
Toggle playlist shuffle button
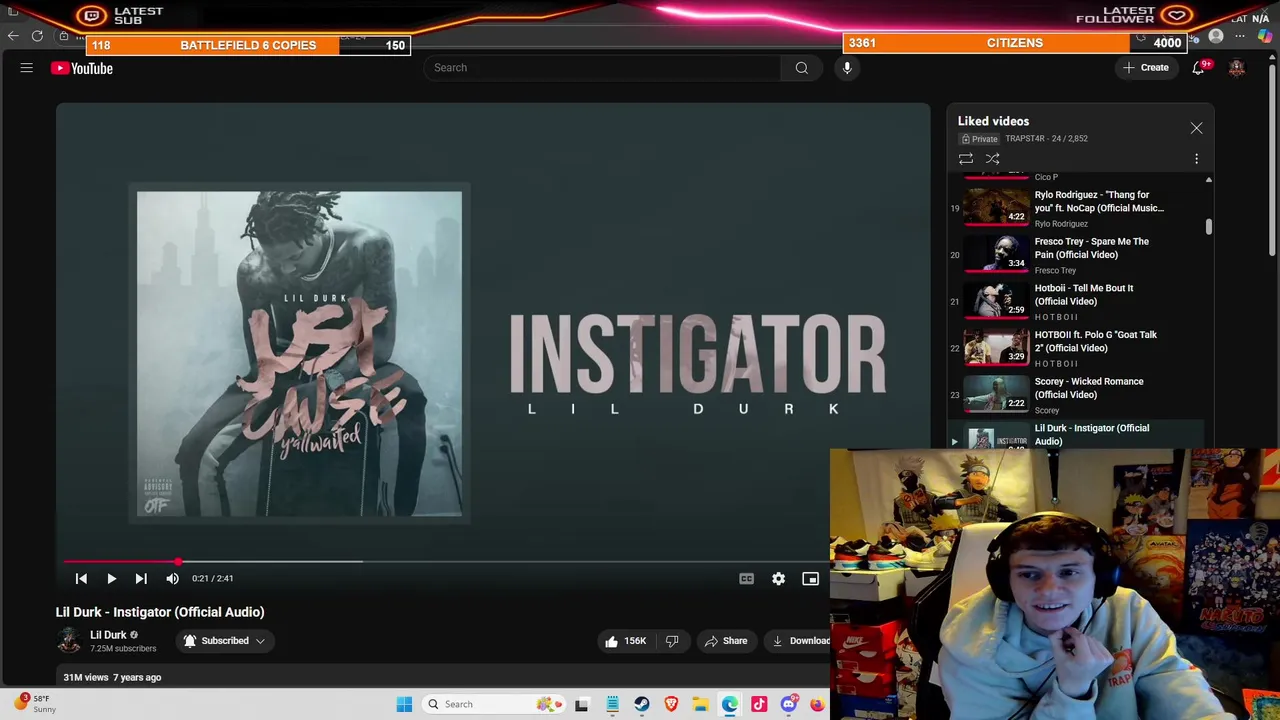(x=993, y=159)
